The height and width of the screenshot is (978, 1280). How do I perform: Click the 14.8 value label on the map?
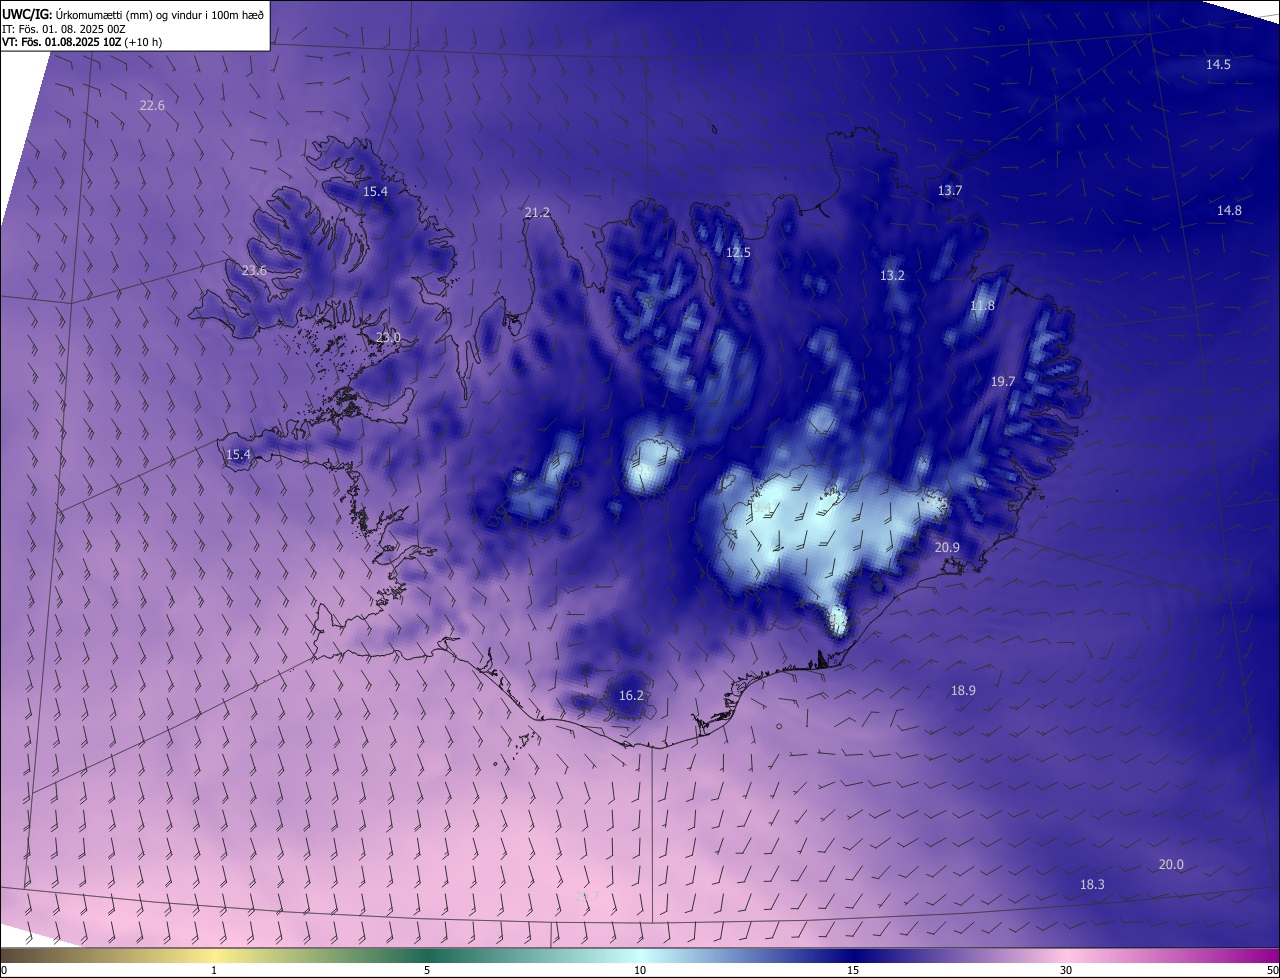(1229, 210)
